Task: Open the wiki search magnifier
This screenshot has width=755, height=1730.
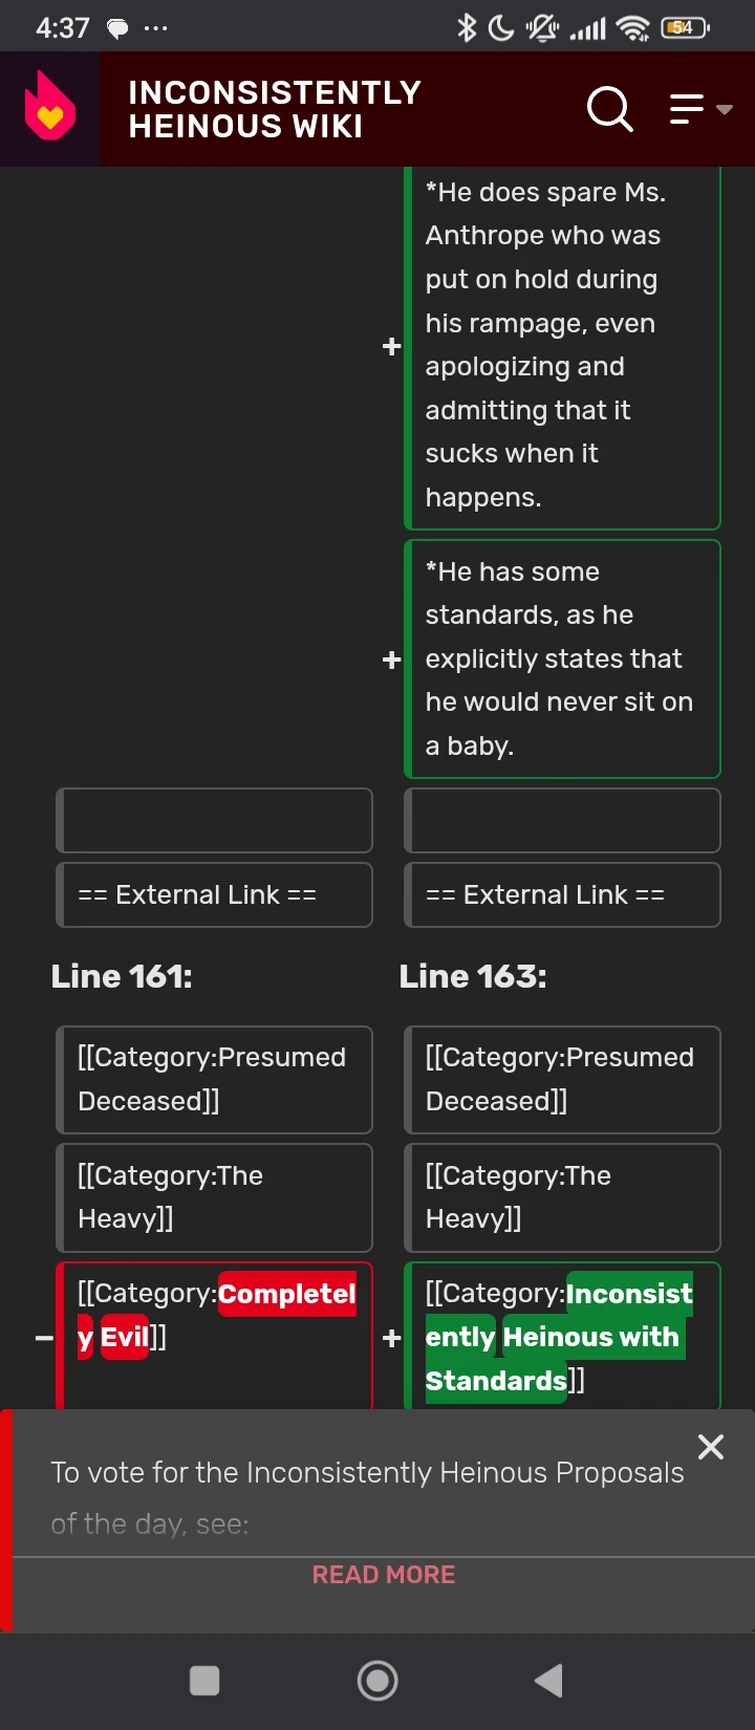Action: click(x=609, y=108)
